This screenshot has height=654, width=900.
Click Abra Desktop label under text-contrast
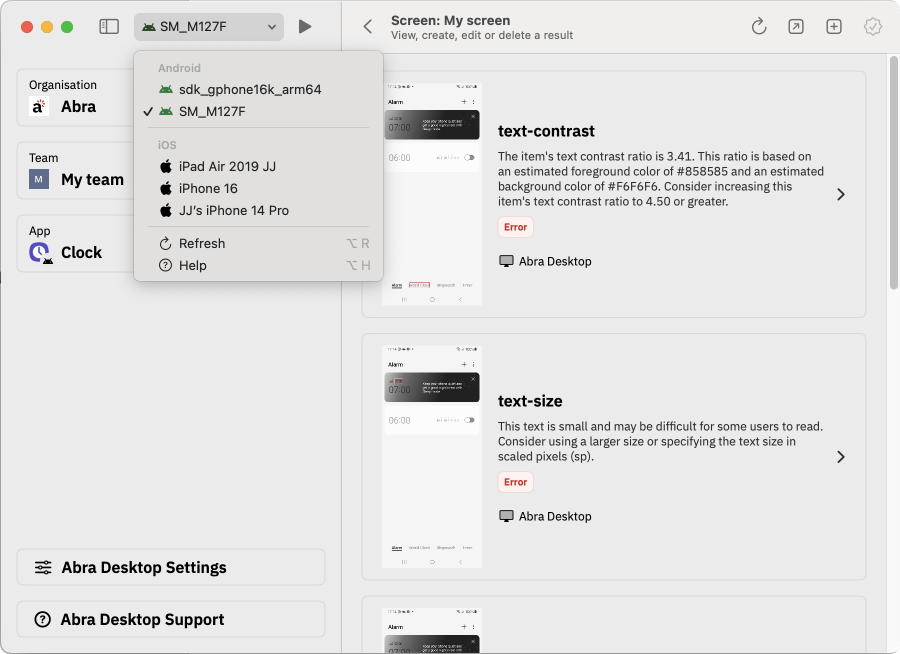pyautogui.click(x=555, y=261)
